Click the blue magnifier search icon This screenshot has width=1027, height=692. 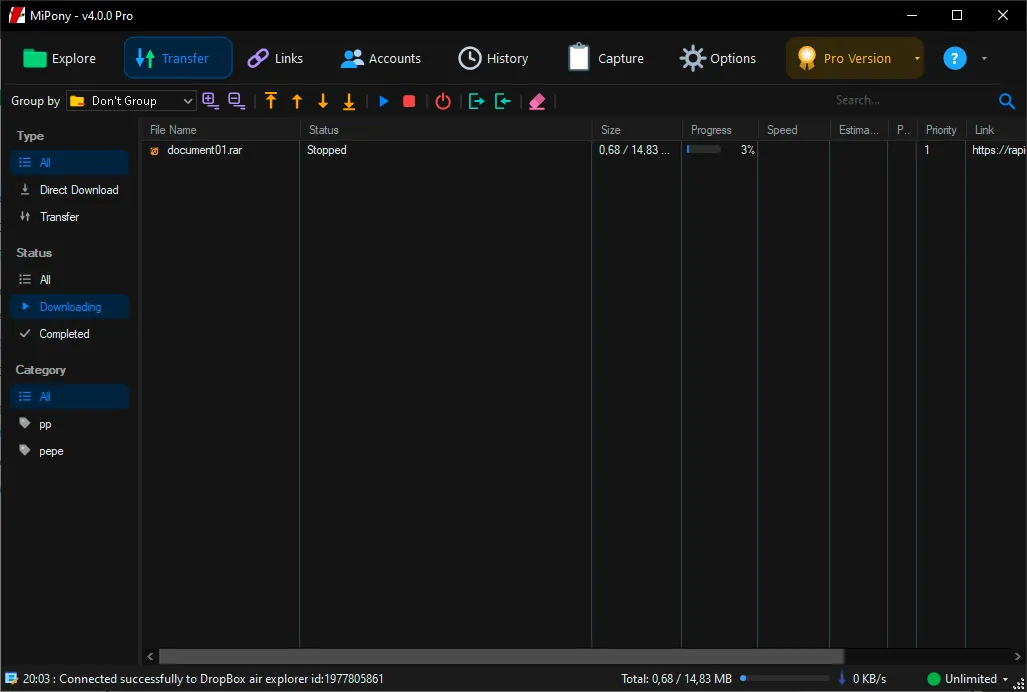point(1007,101)
